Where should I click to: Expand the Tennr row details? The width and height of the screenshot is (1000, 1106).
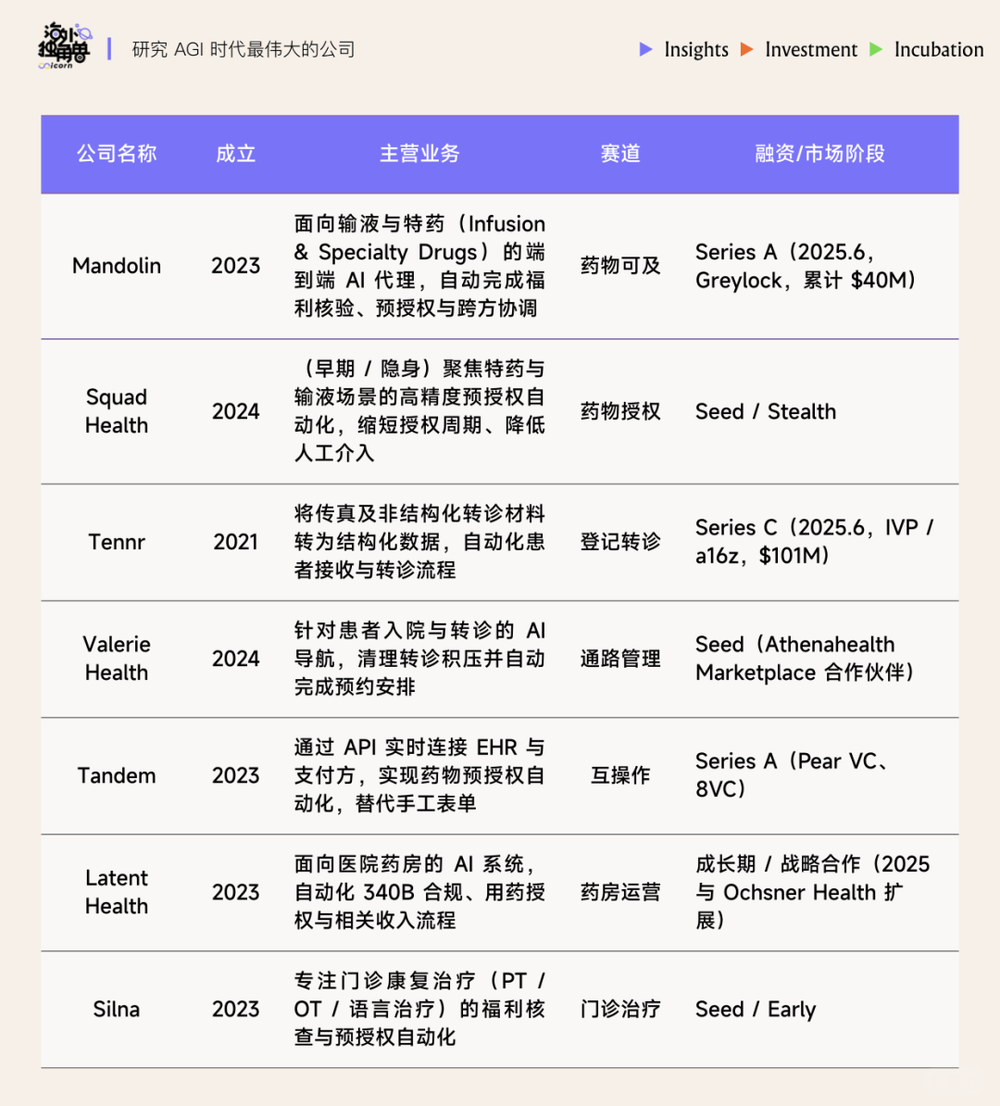(x=117, y=542)
